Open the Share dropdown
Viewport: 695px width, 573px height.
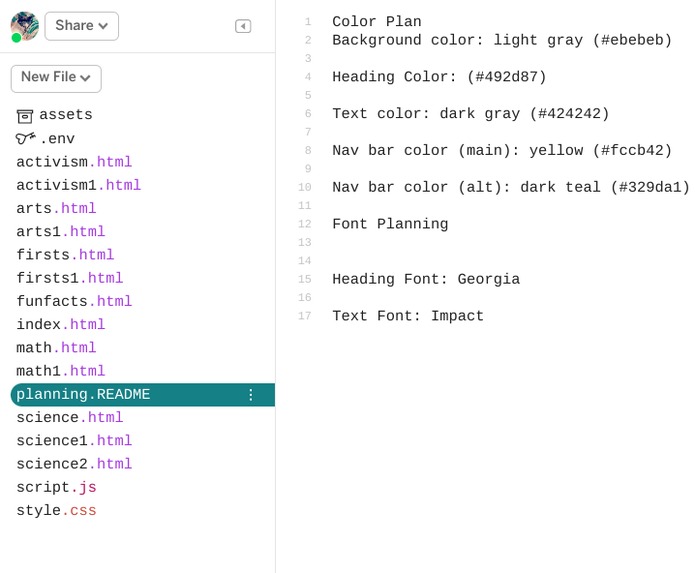(82, 26)
